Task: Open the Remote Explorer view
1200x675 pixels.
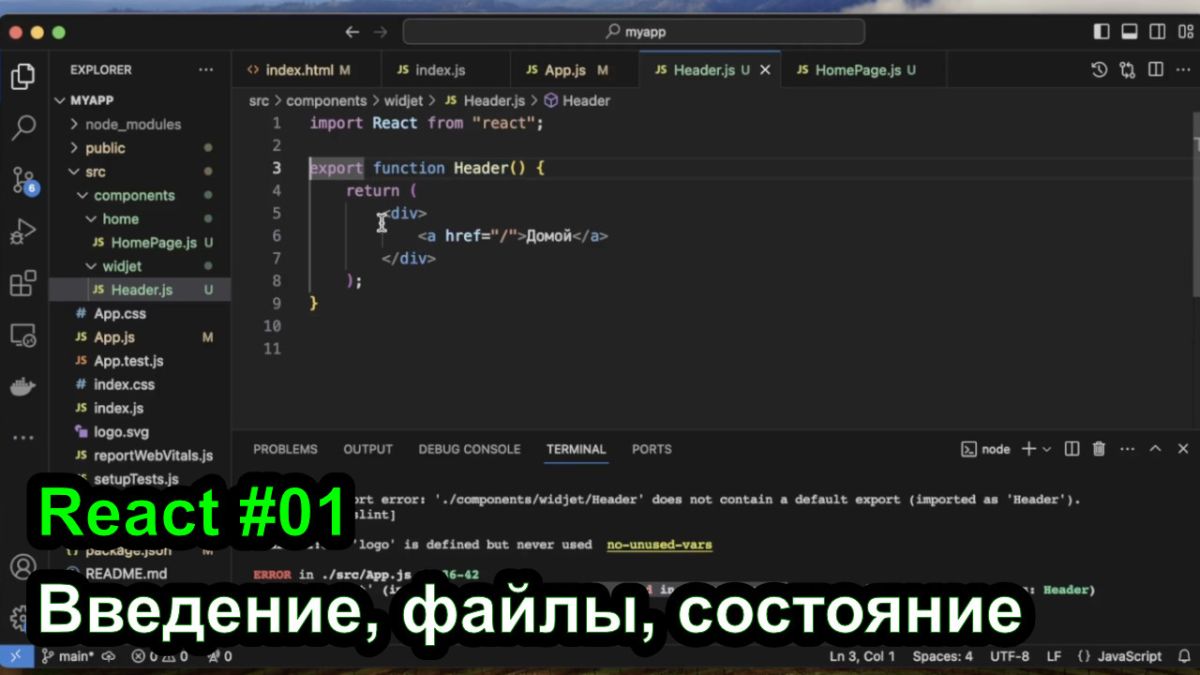Action: pos(23,335)
